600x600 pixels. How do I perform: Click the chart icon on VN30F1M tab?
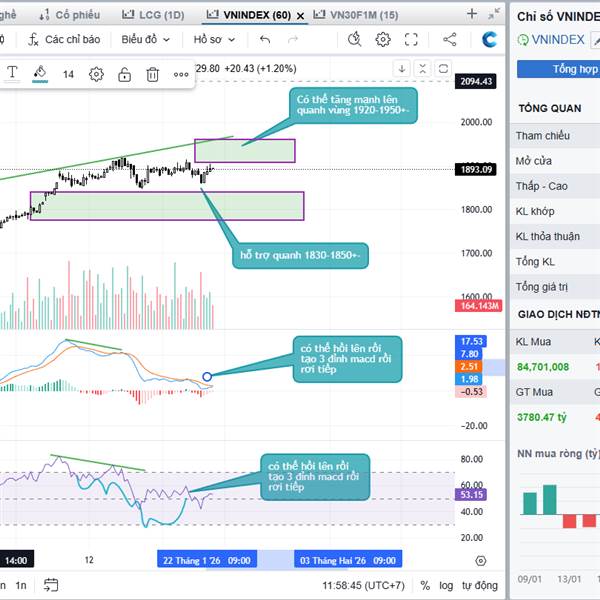[x=319, y=15]
